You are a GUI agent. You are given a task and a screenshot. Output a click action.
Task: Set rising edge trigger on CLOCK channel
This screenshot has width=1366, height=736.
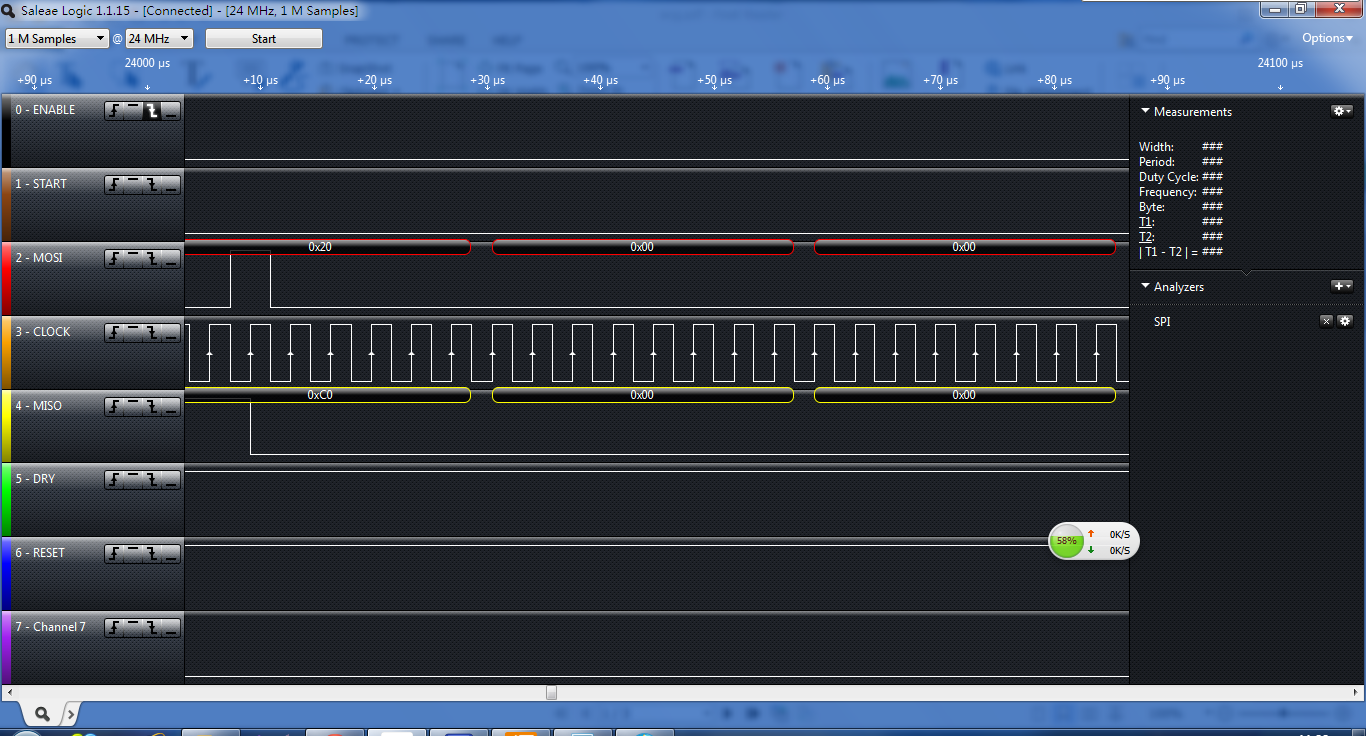[x=114, y=333]
